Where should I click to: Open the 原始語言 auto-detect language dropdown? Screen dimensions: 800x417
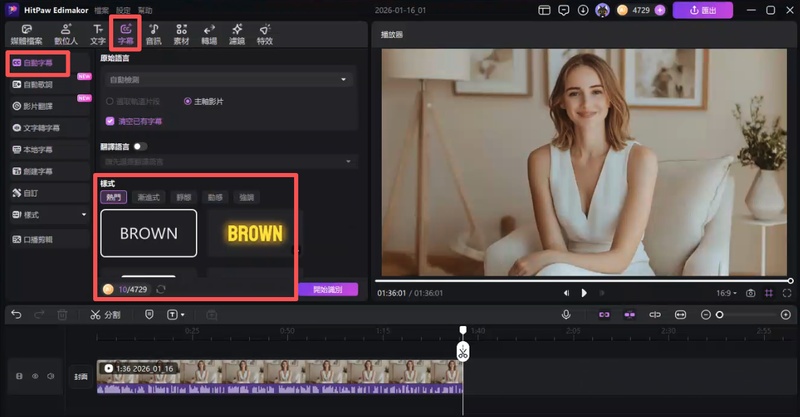click(227, 79)
